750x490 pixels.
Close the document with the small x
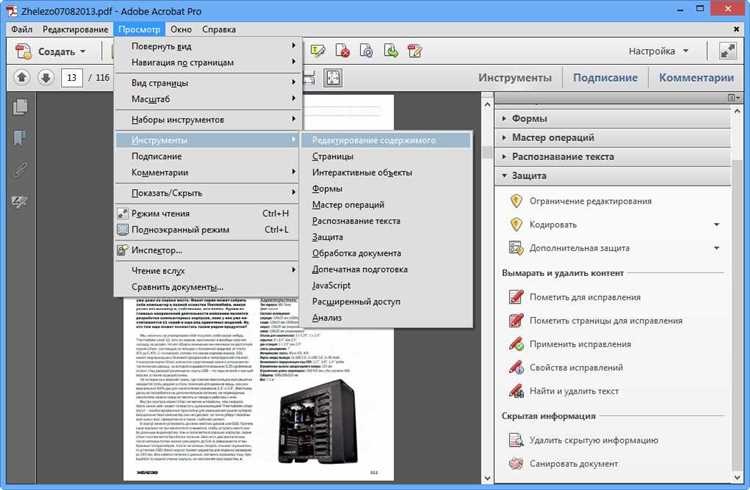point(737,29)
